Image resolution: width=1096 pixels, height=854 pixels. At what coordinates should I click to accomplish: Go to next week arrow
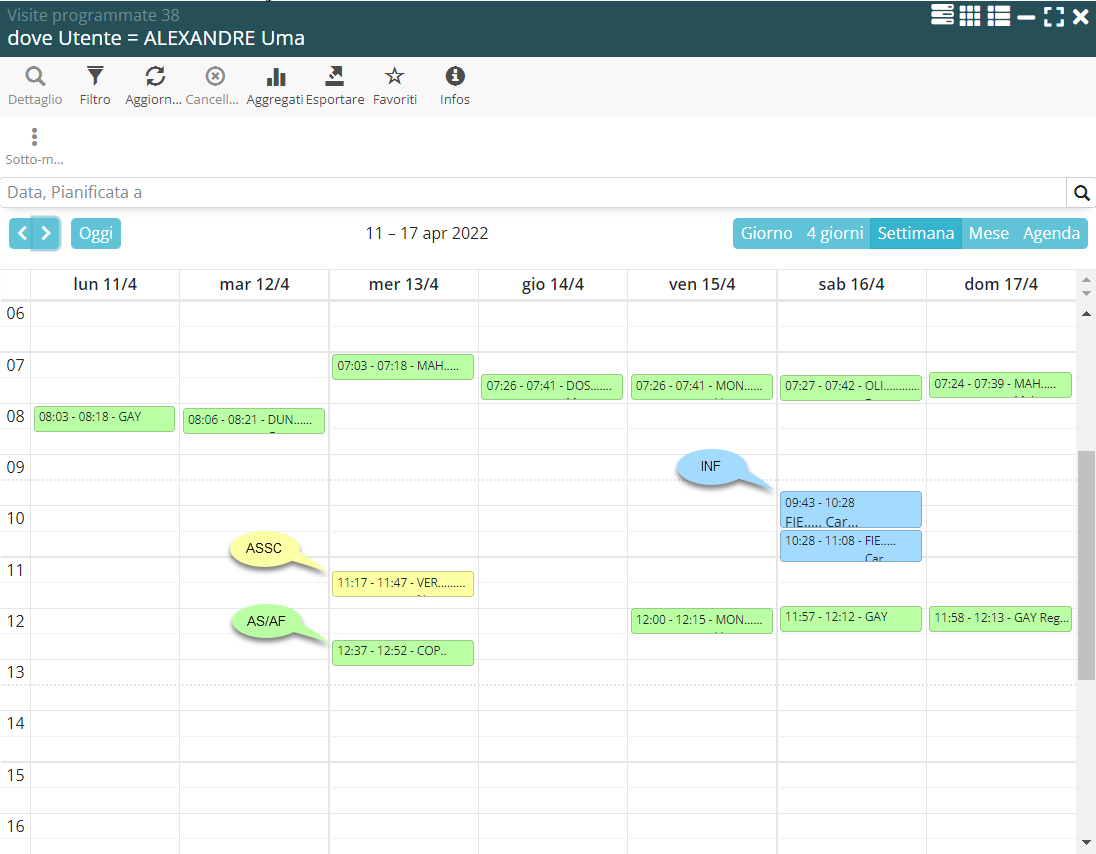pyautogui.click(x=47, y=233)
